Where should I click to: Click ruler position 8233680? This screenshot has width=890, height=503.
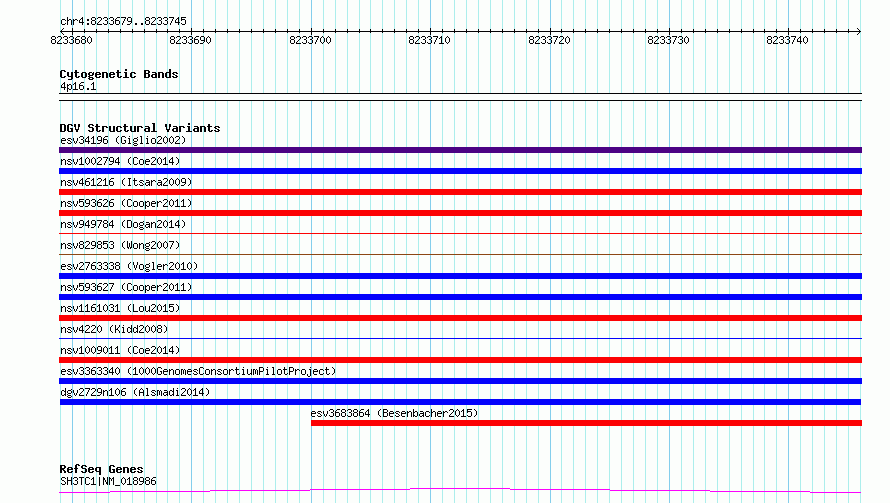point(72,40)
